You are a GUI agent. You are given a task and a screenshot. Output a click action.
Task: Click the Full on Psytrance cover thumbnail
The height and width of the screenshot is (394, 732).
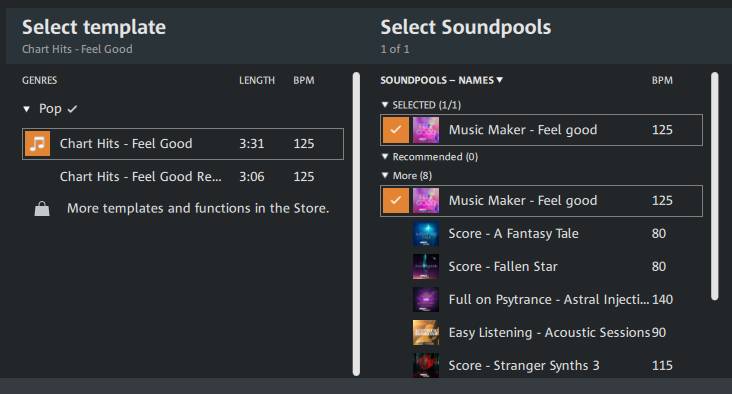pyautogui.click(x=426, y=299)
